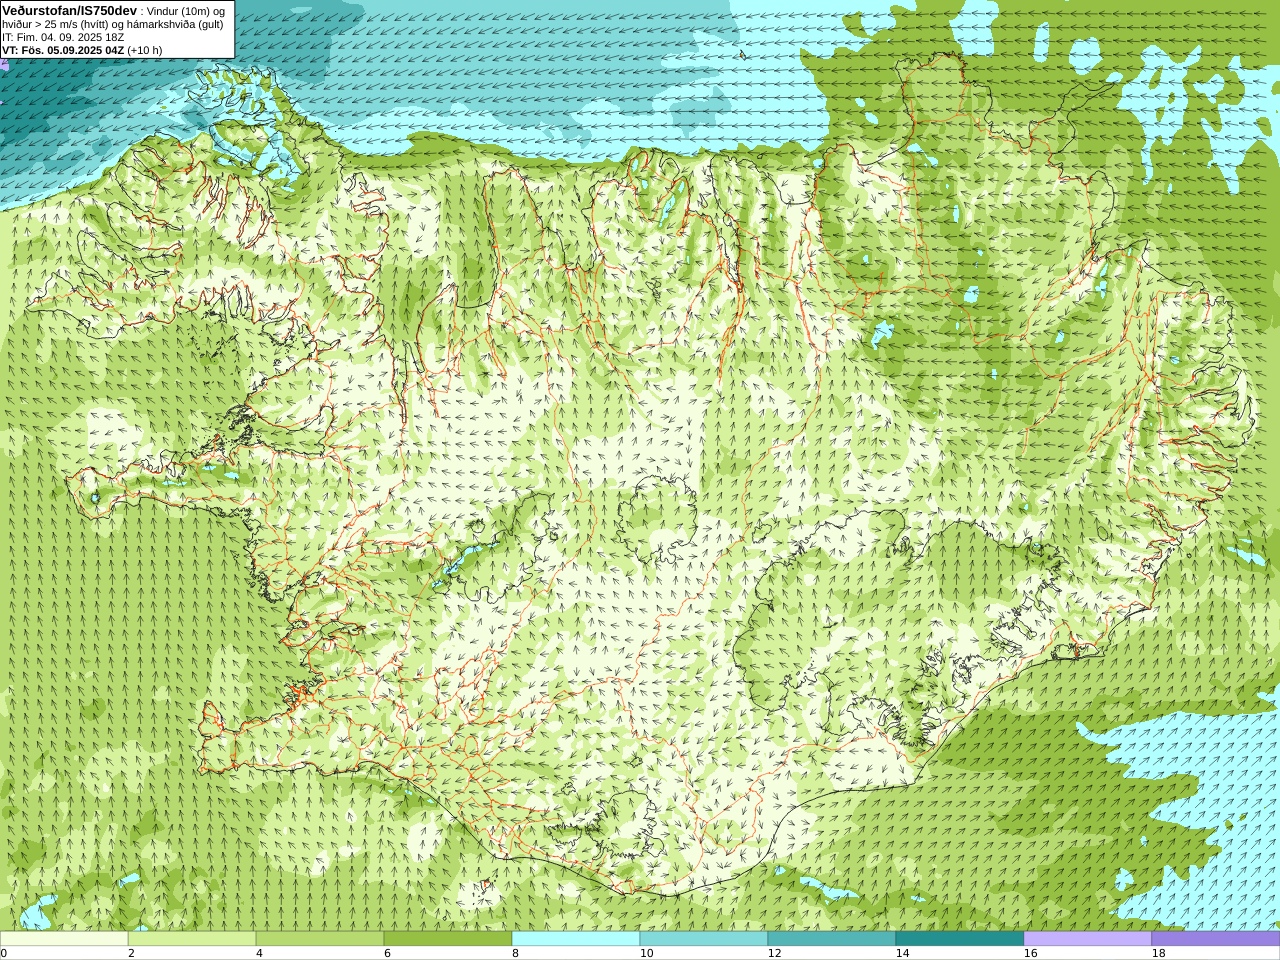Click the Veðurstofan/IS750dev title text
This screenshot has width=1280, height=960.
point(70,10)
